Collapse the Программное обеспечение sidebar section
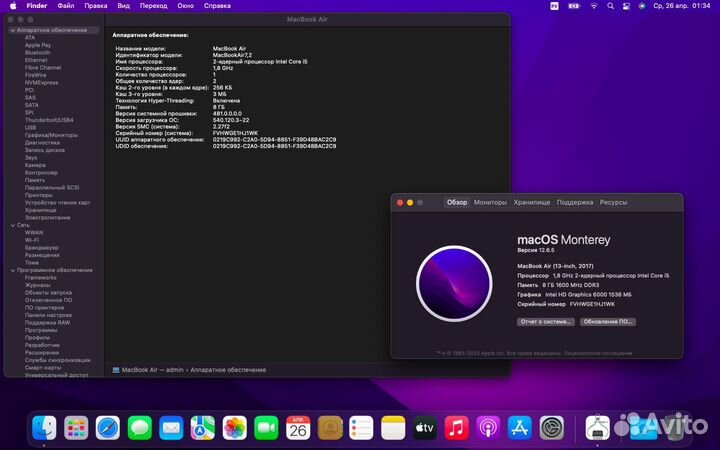The image size is (720, 450). click(12, 270)
